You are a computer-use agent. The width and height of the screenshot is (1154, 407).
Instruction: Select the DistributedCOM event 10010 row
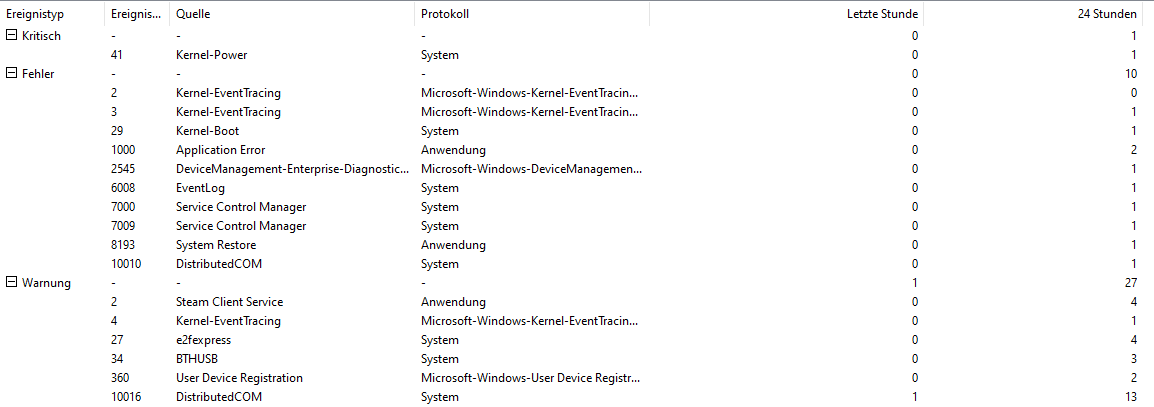pos(577,263)
